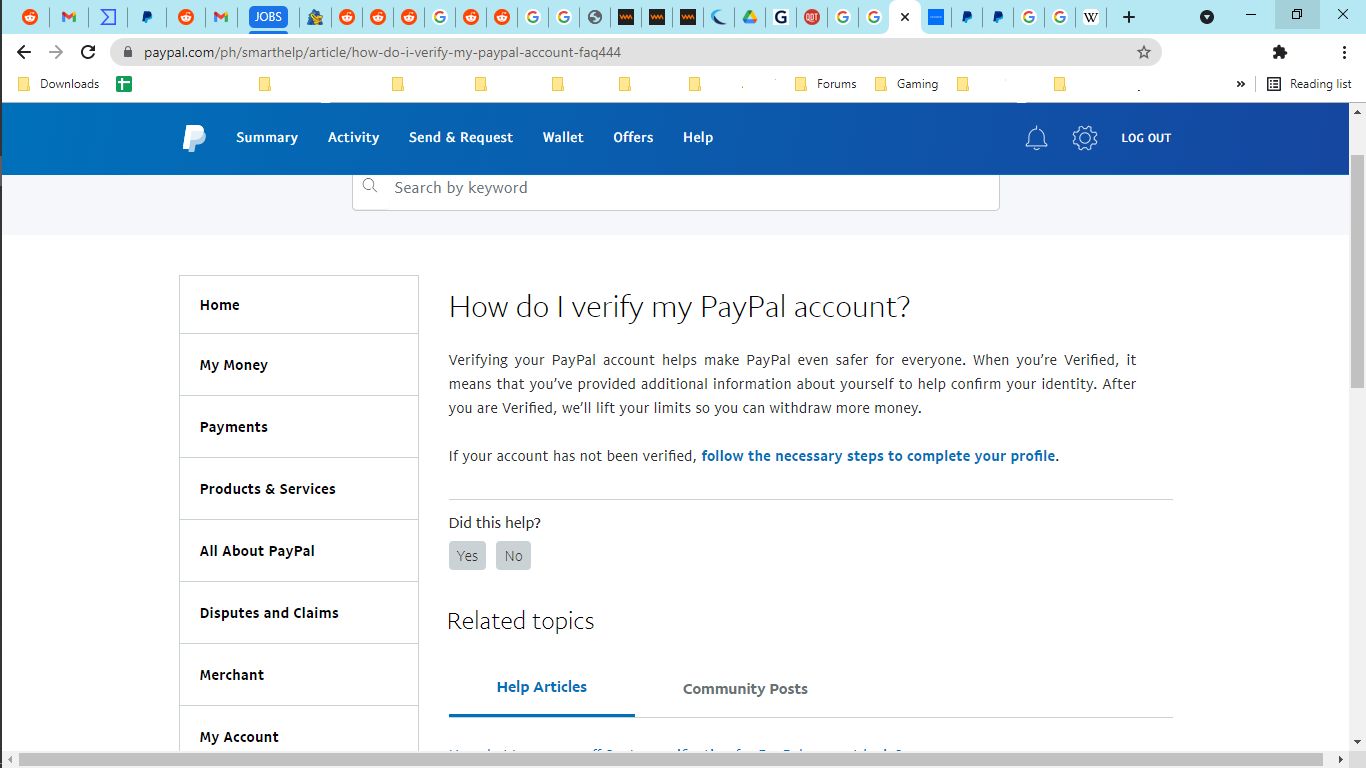1366x768 pixels.
Task: Open a new browser tab
Action: [x=1129, y=17]
